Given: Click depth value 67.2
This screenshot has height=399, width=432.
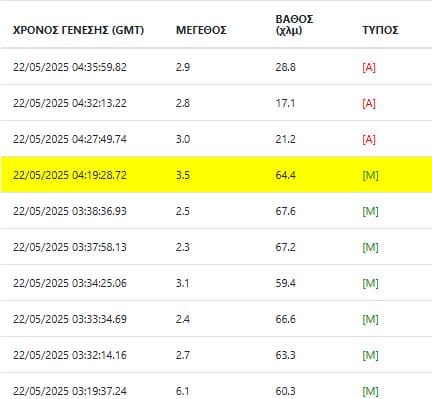Looking at the screenshot, I should pos(286,247).
